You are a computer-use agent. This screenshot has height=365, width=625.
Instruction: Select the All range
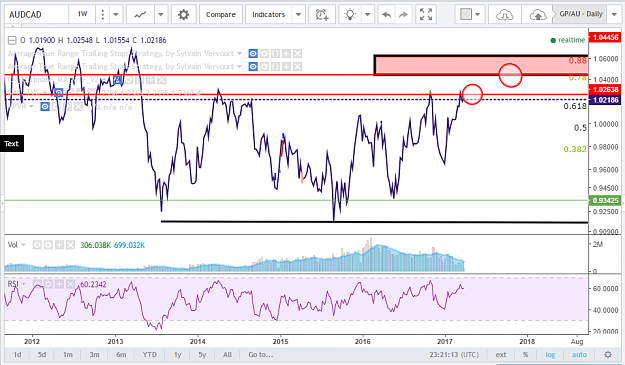[227, 354]
